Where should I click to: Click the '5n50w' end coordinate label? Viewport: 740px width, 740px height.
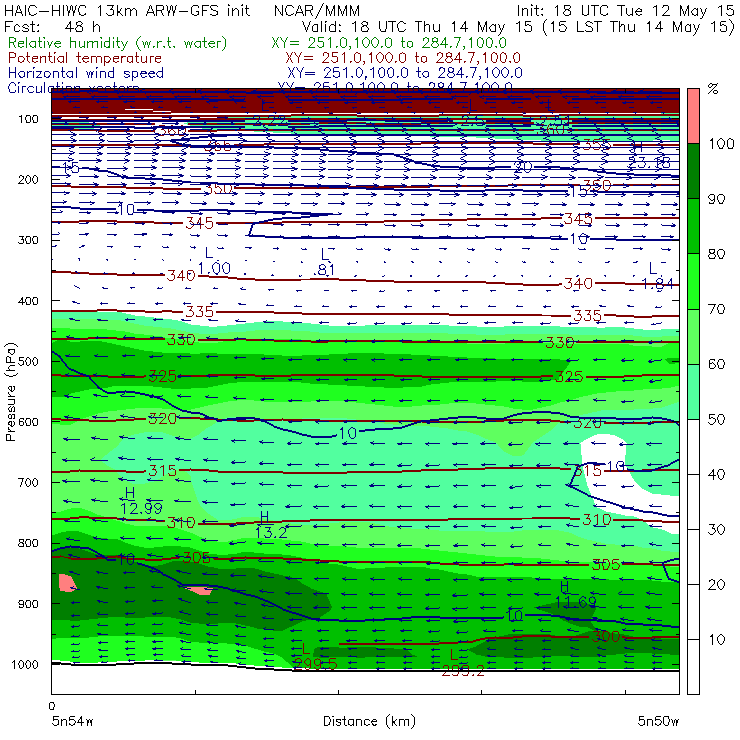coord(658,721)
